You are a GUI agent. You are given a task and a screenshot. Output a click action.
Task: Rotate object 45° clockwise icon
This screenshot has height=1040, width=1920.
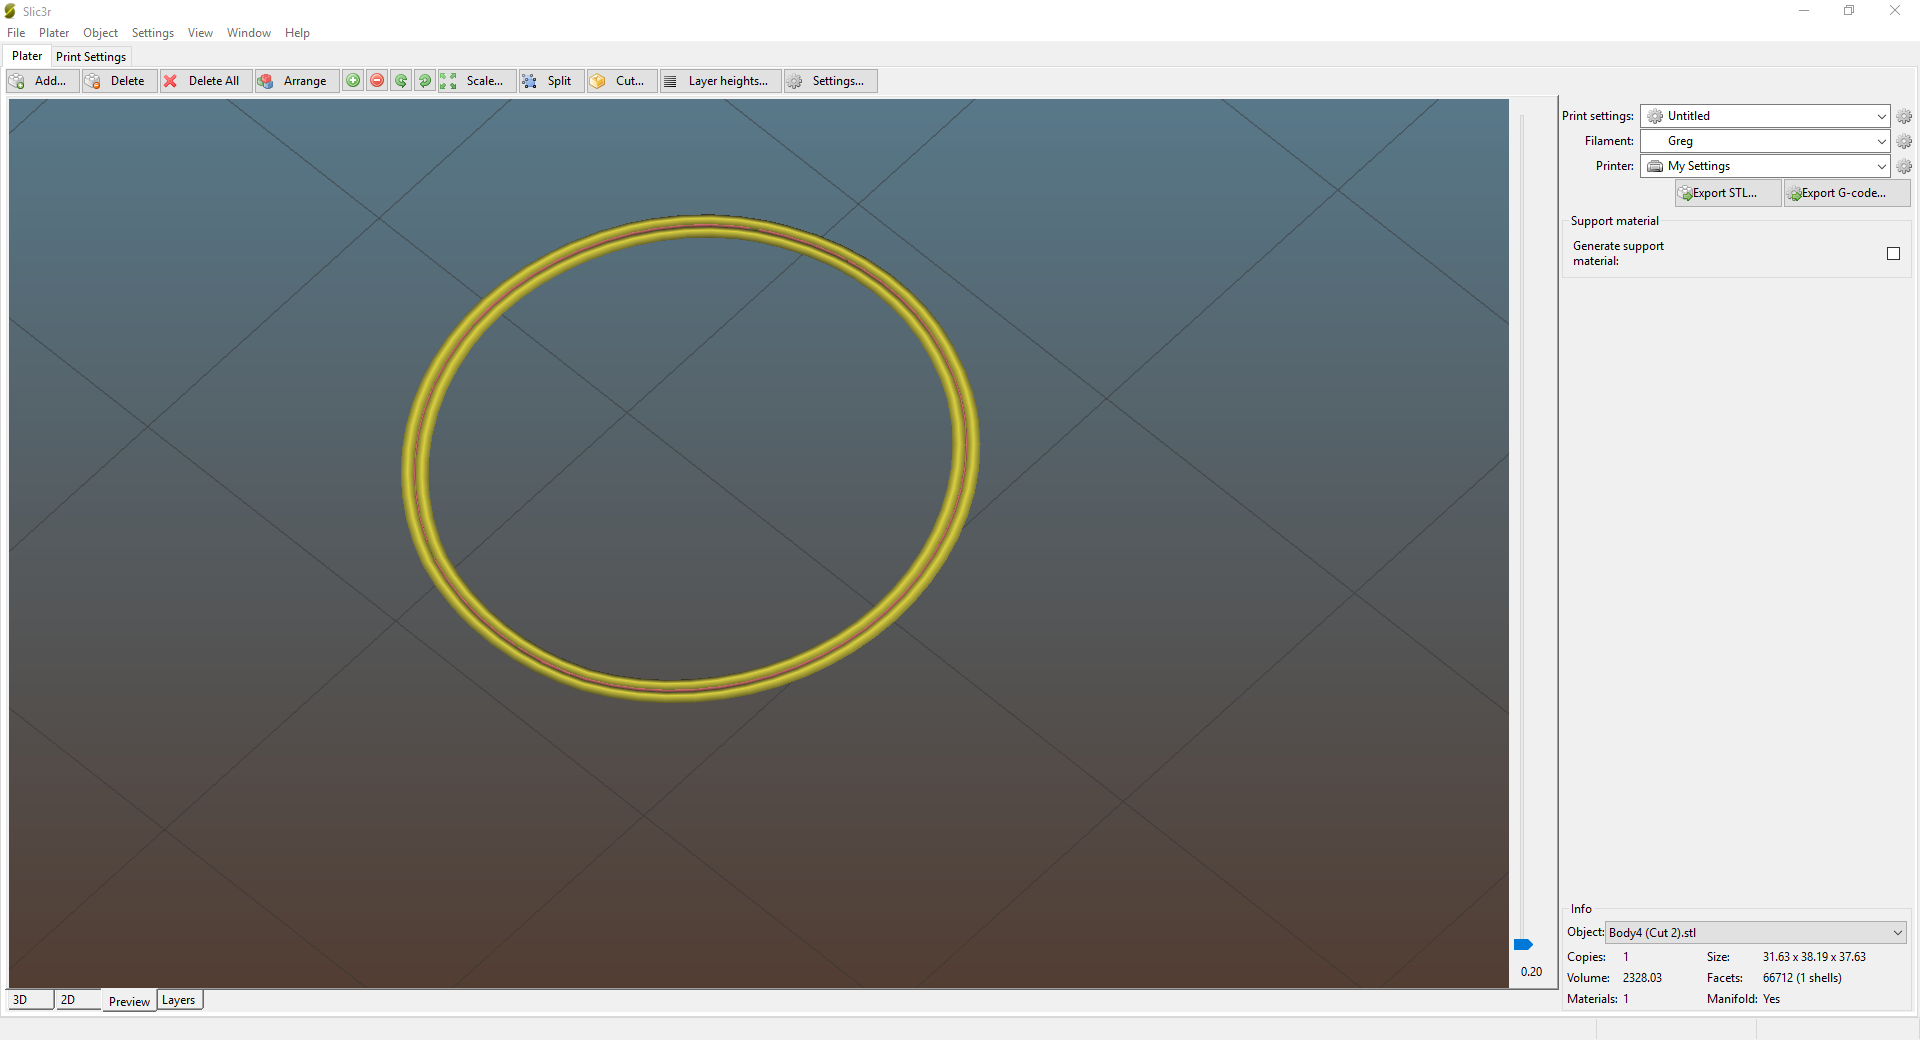click(x=425, y=81)
